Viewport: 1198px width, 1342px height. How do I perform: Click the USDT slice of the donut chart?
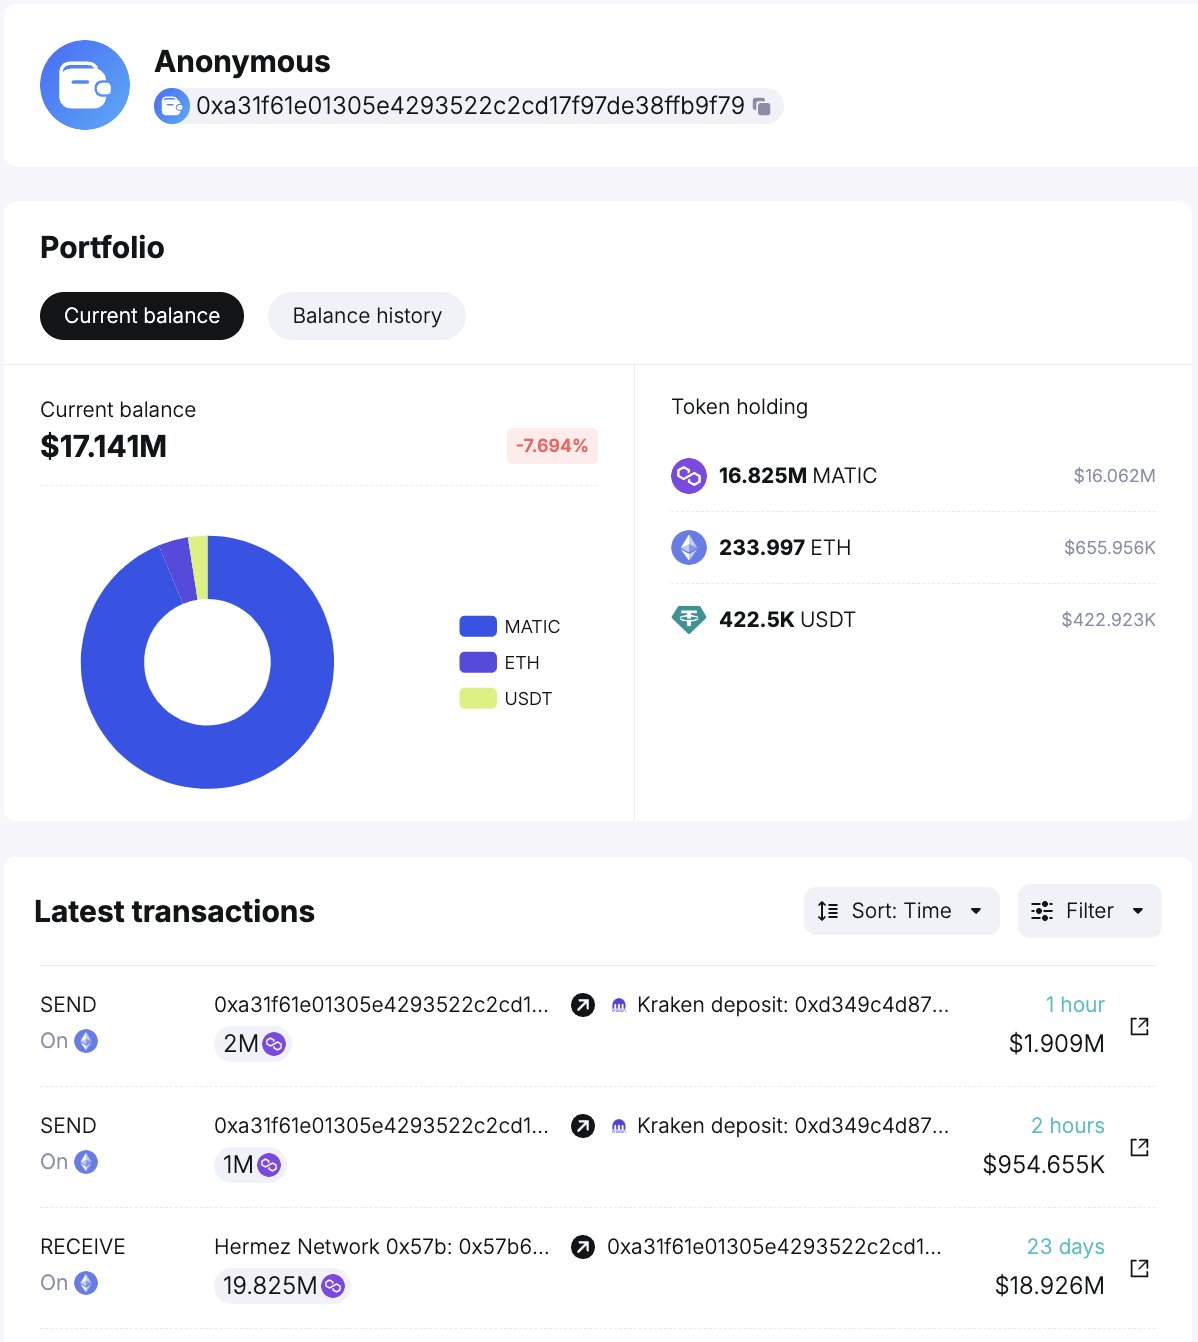tap(199, 567)
